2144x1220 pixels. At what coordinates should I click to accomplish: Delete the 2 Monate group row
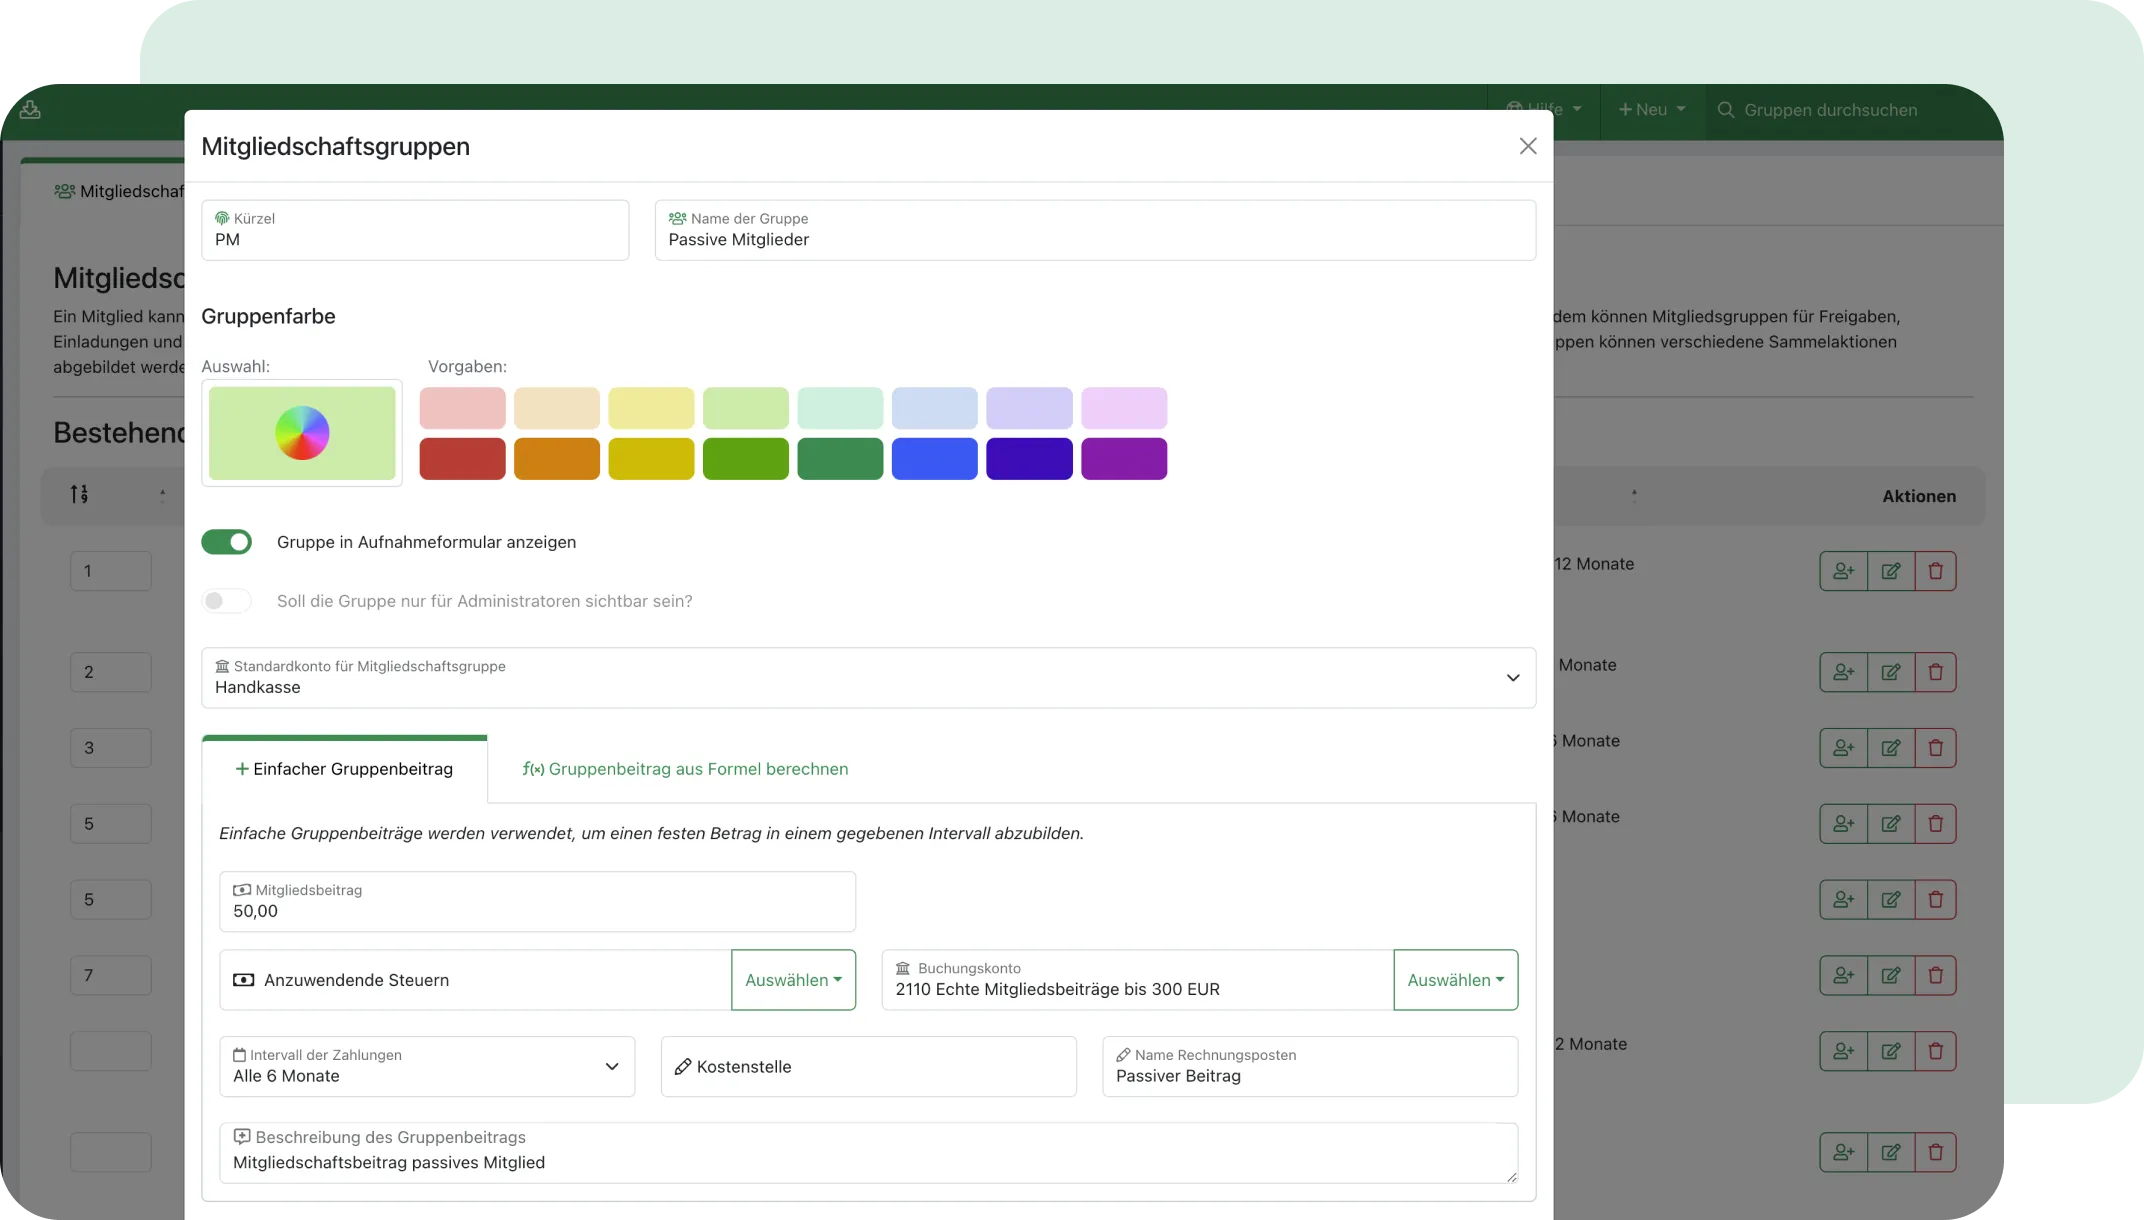[1936, 1051]
